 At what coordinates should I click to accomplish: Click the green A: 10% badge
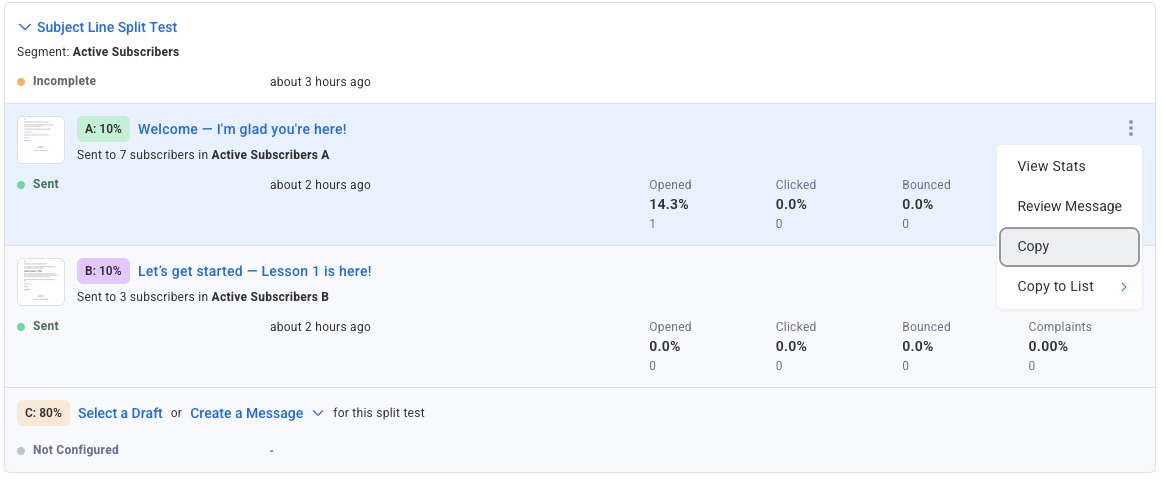[x=103, y=129]
